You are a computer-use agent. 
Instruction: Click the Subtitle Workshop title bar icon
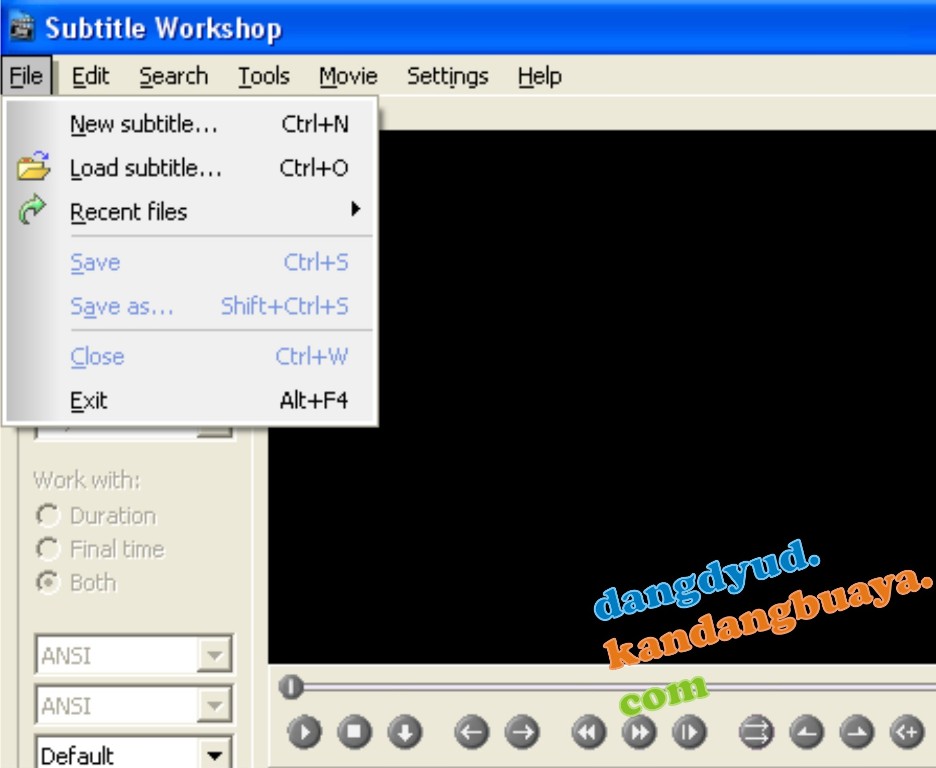tap(22, 27)
